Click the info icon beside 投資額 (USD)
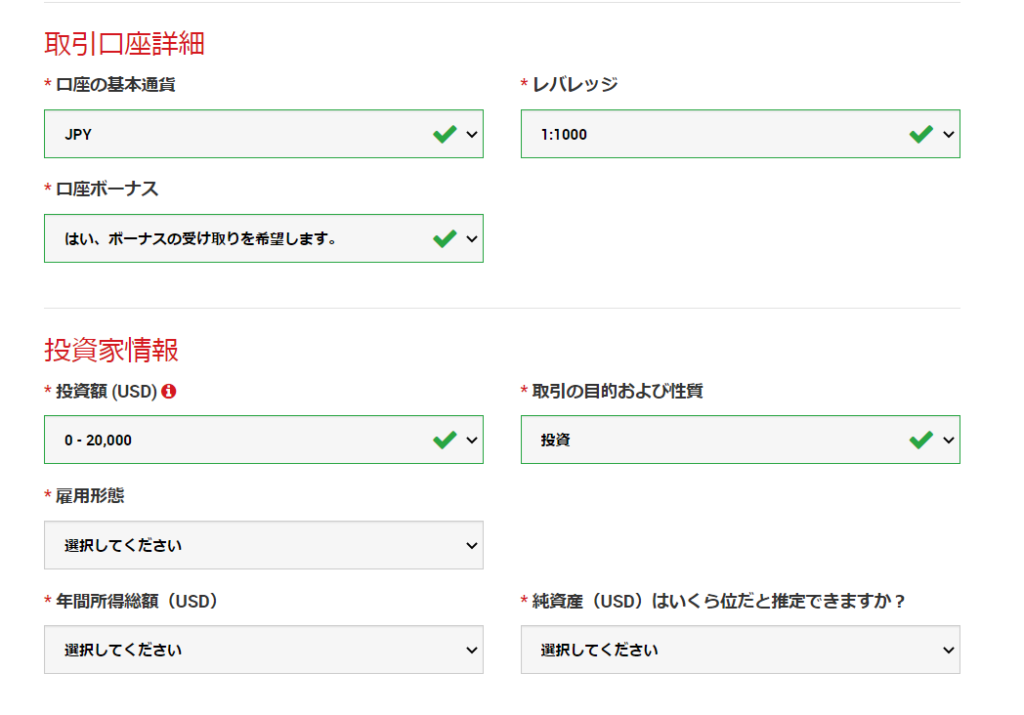Screen dimensions: 1024x715 point(170,391)
